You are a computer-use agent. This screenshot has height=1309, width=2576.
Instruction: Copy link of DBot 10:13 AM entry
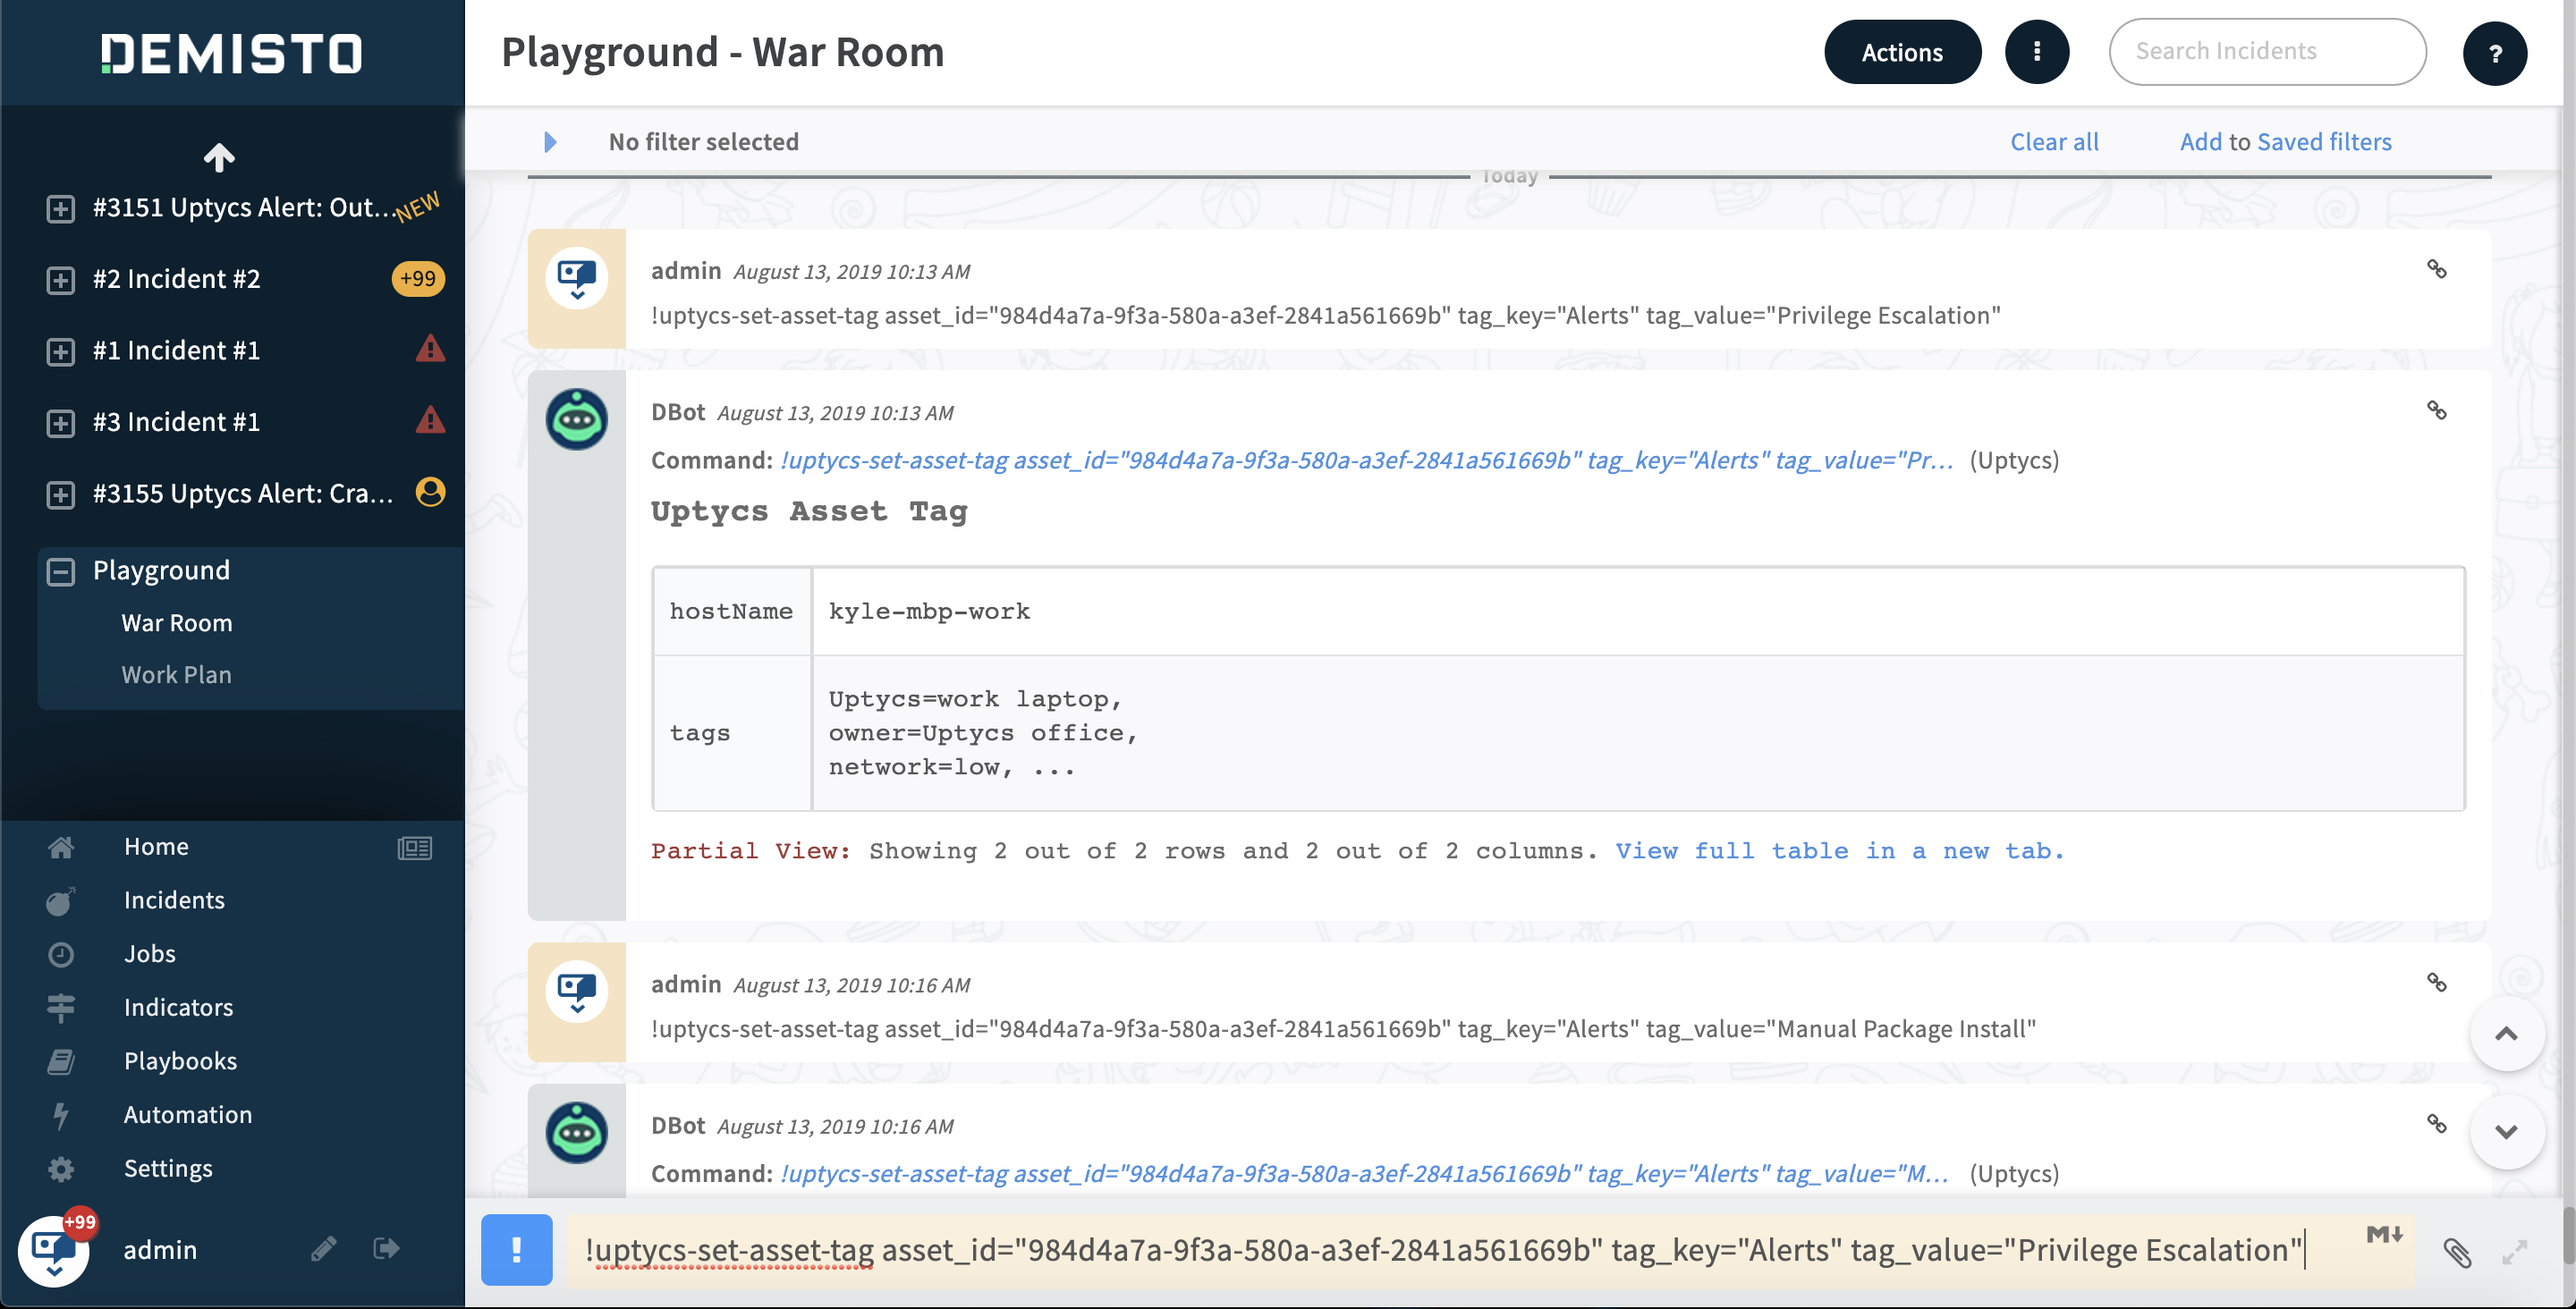[2437, 410]
